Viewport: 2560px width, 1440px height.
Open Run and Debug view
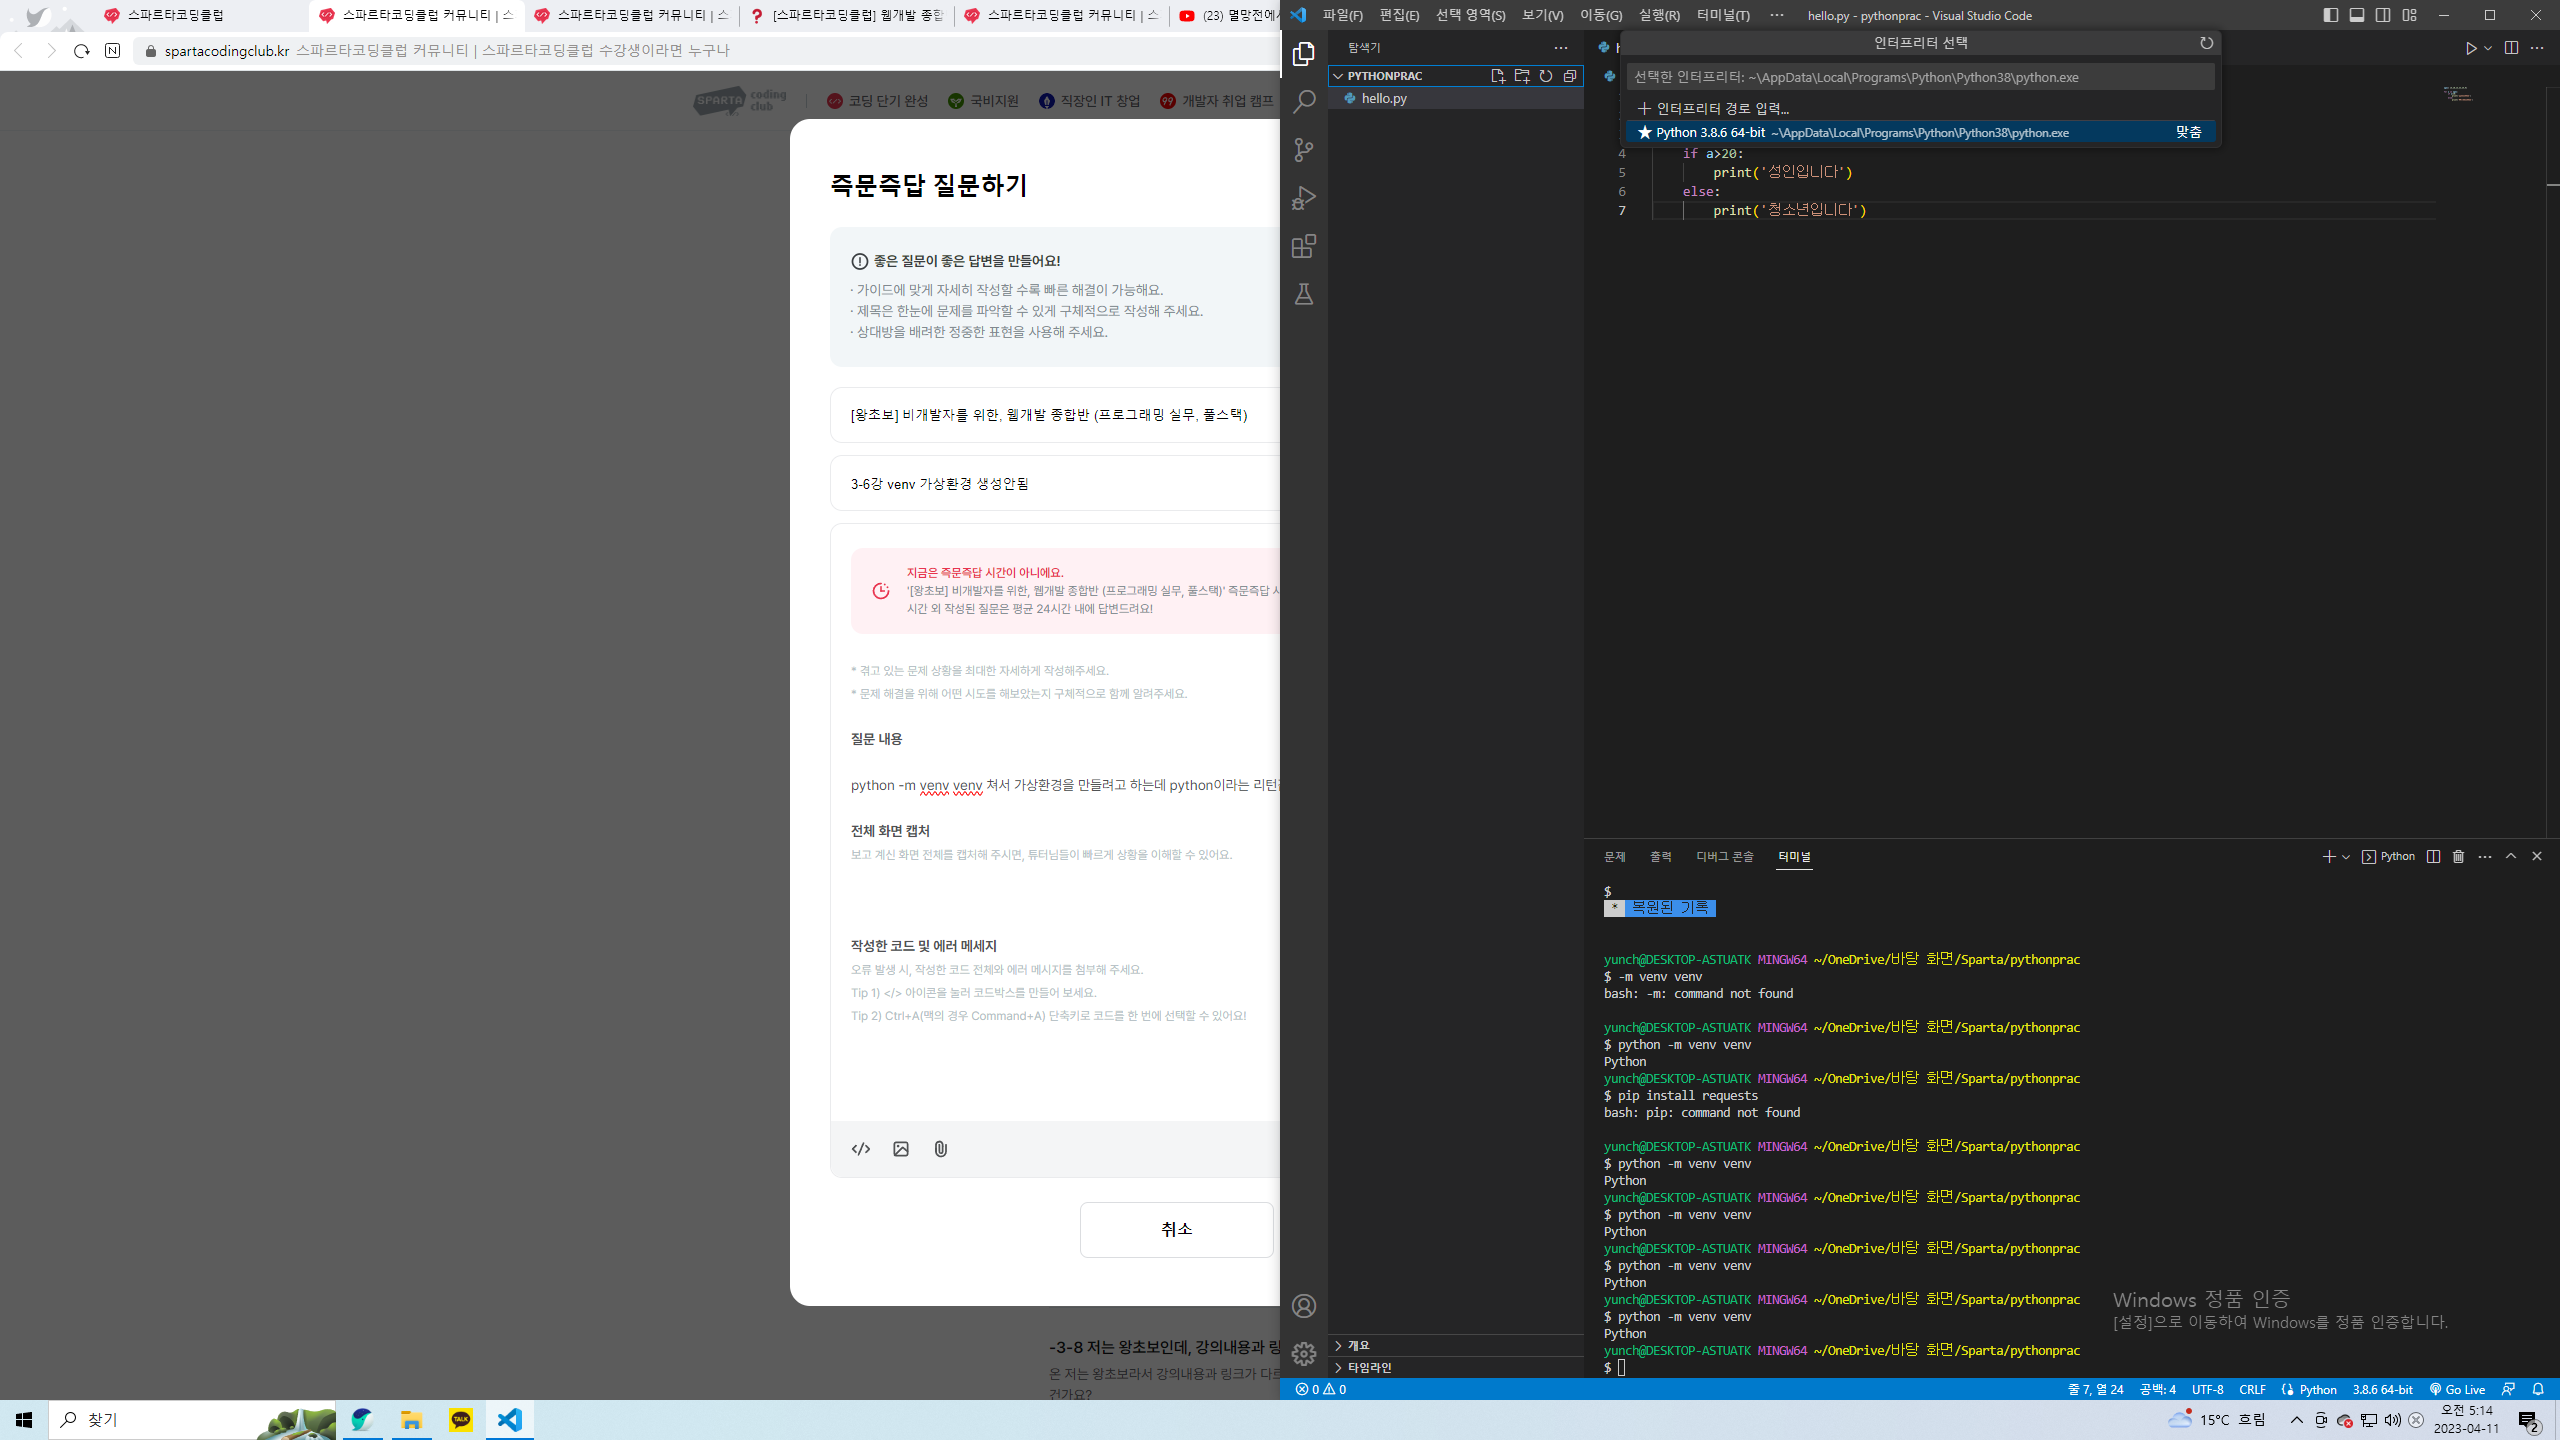coord(1304,198)
